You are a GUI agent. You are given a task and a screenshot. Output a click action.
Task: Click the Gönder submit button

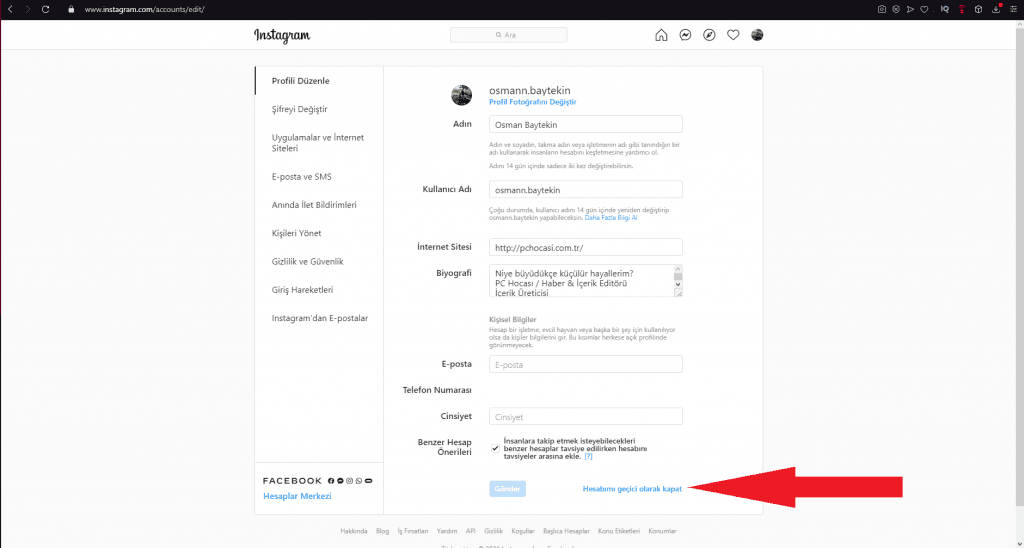click(507, 489)
